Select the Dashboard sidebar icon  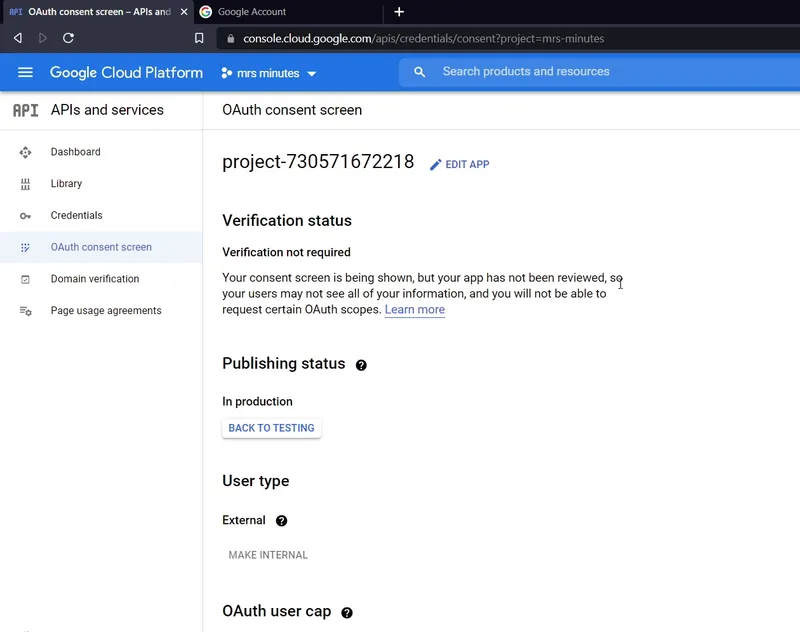[23, 152]
